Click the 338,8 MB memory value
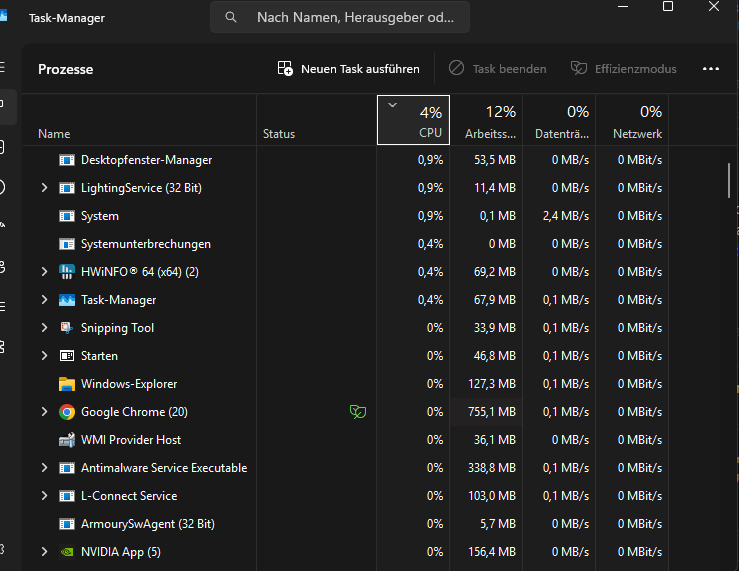The width and height of the screenshot is (739, 571). [492, 468]
